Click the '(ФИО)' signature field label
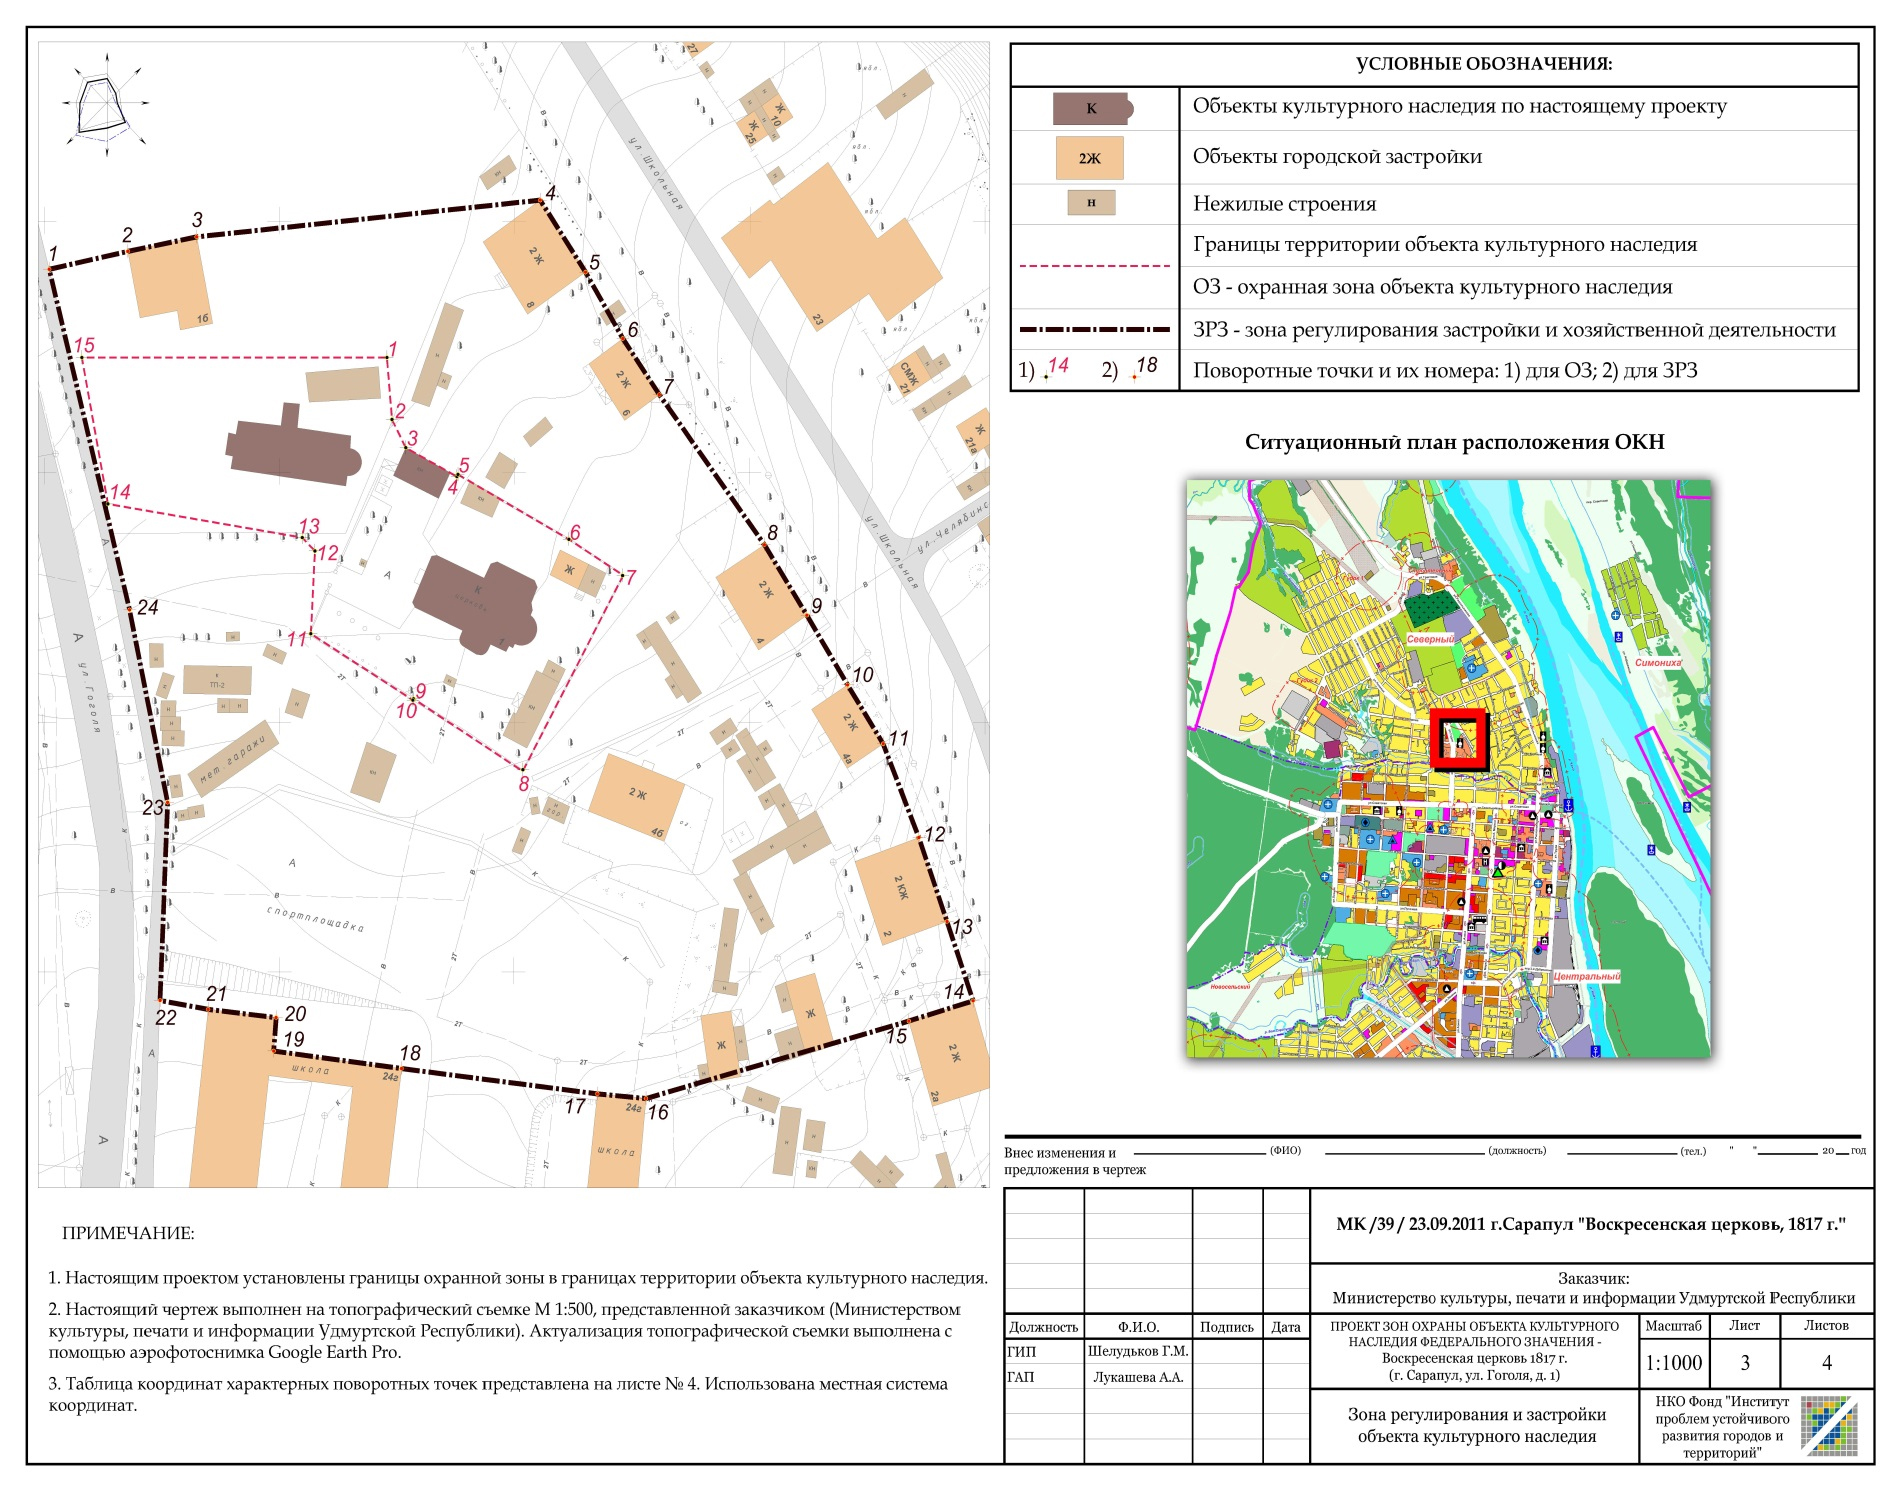 click(x=1285, y=1151)
